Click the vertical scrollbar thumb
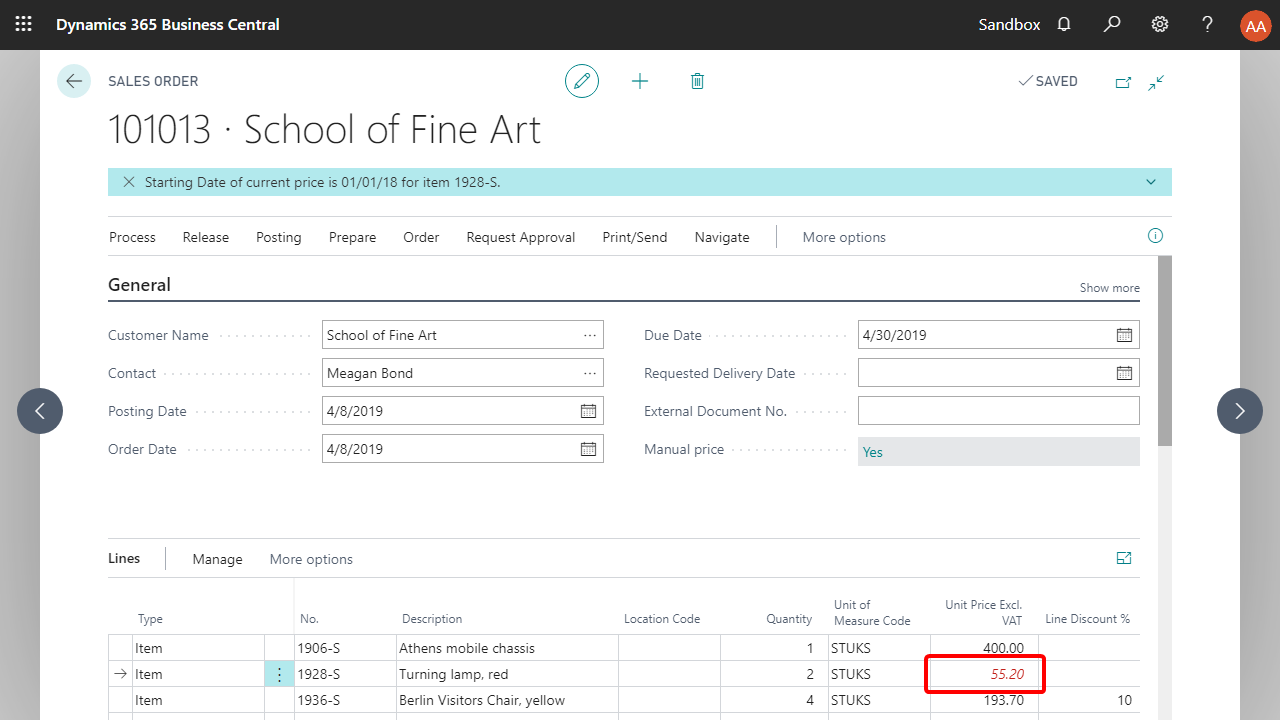 click(x=1165, y=350)
